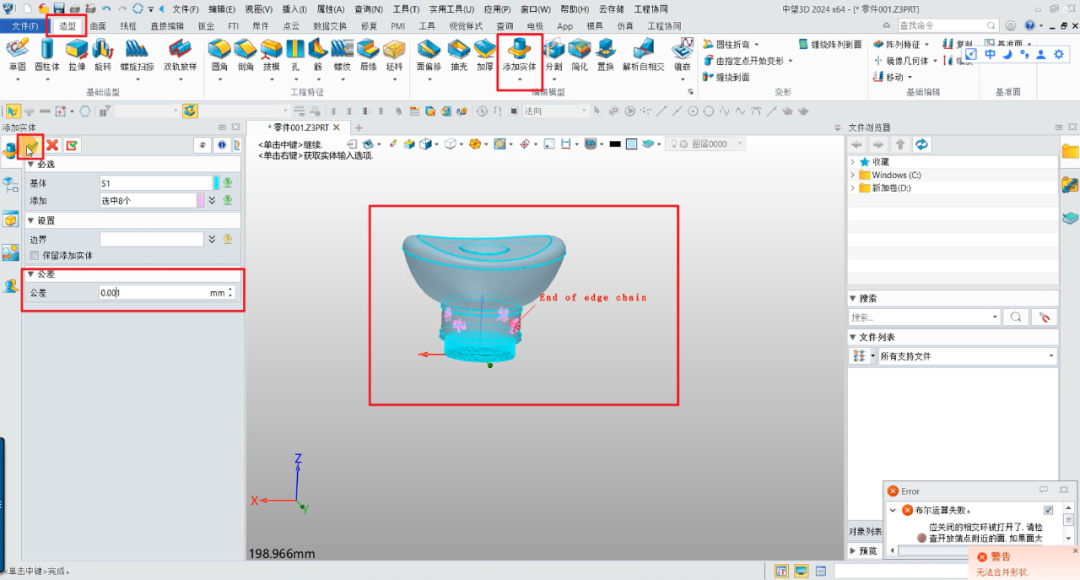Open the 编辑(E) menu
1080x580 pixels.
click(222, 9)
